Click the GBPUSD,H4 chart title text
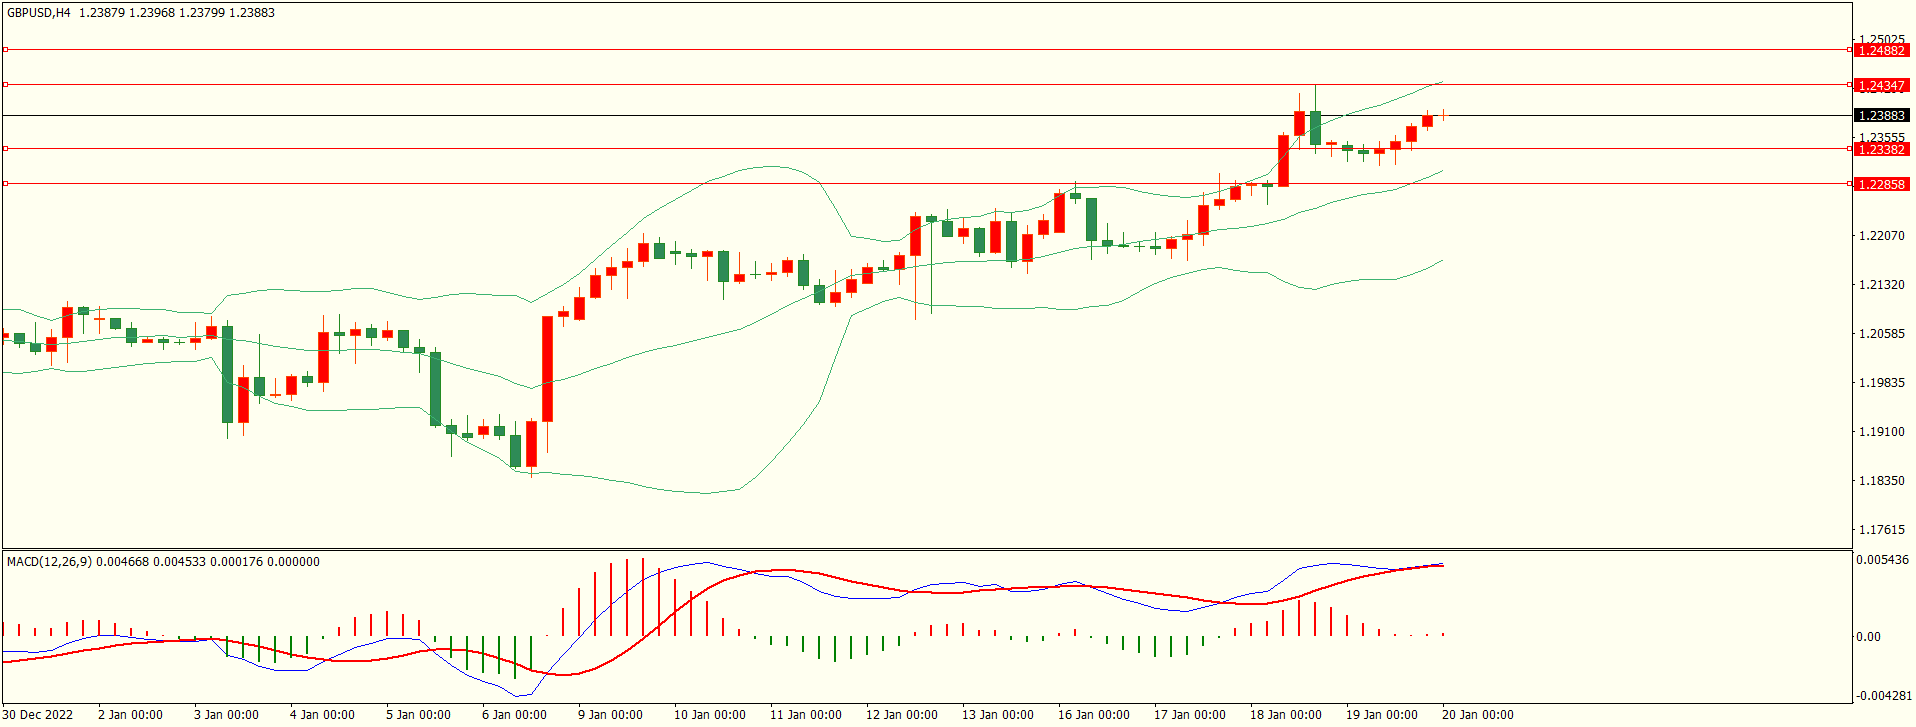 pos(39,13)
